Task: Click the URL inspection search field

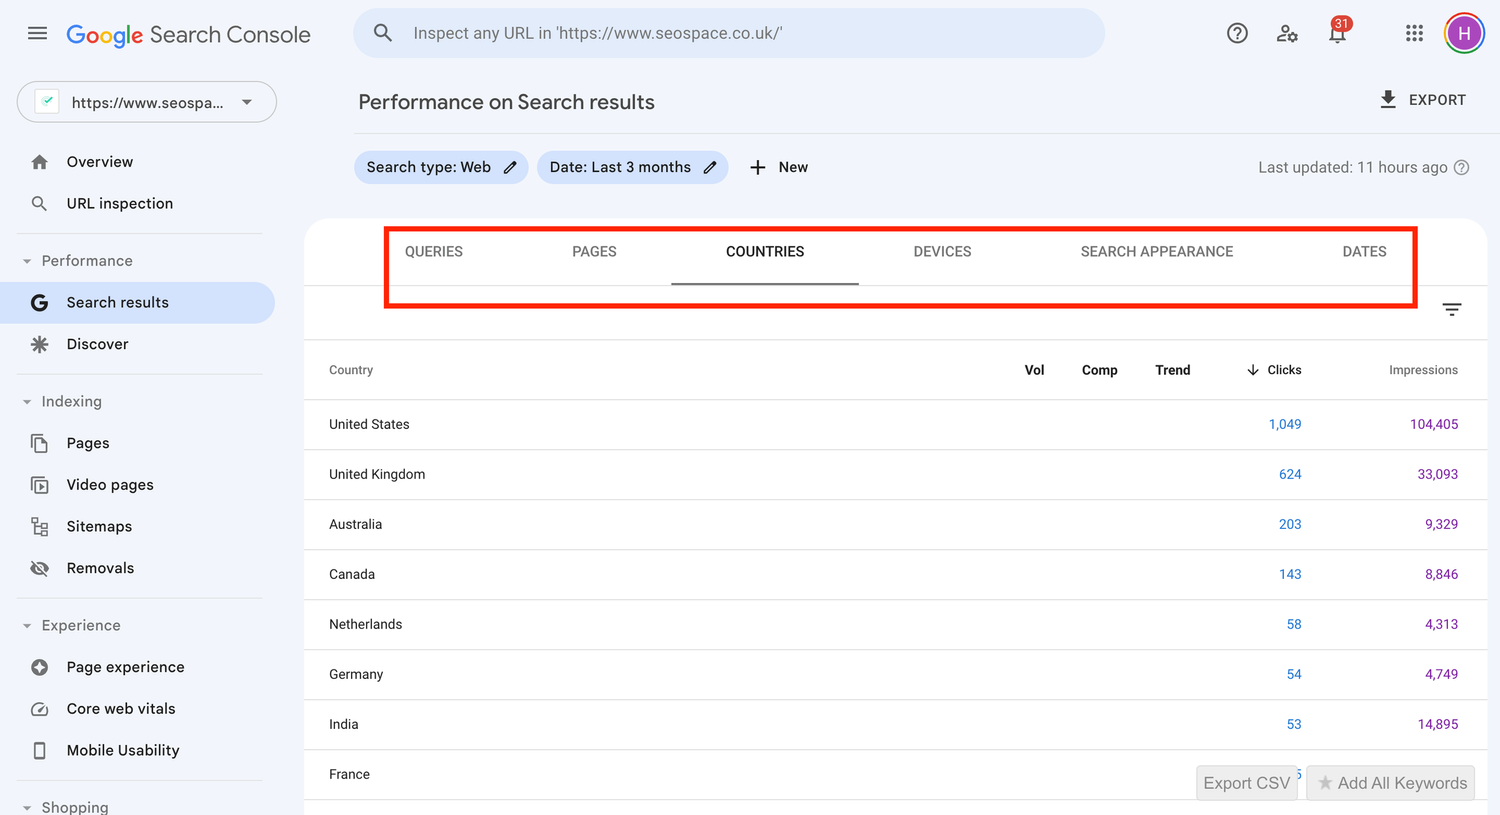Action: [728, 32]
